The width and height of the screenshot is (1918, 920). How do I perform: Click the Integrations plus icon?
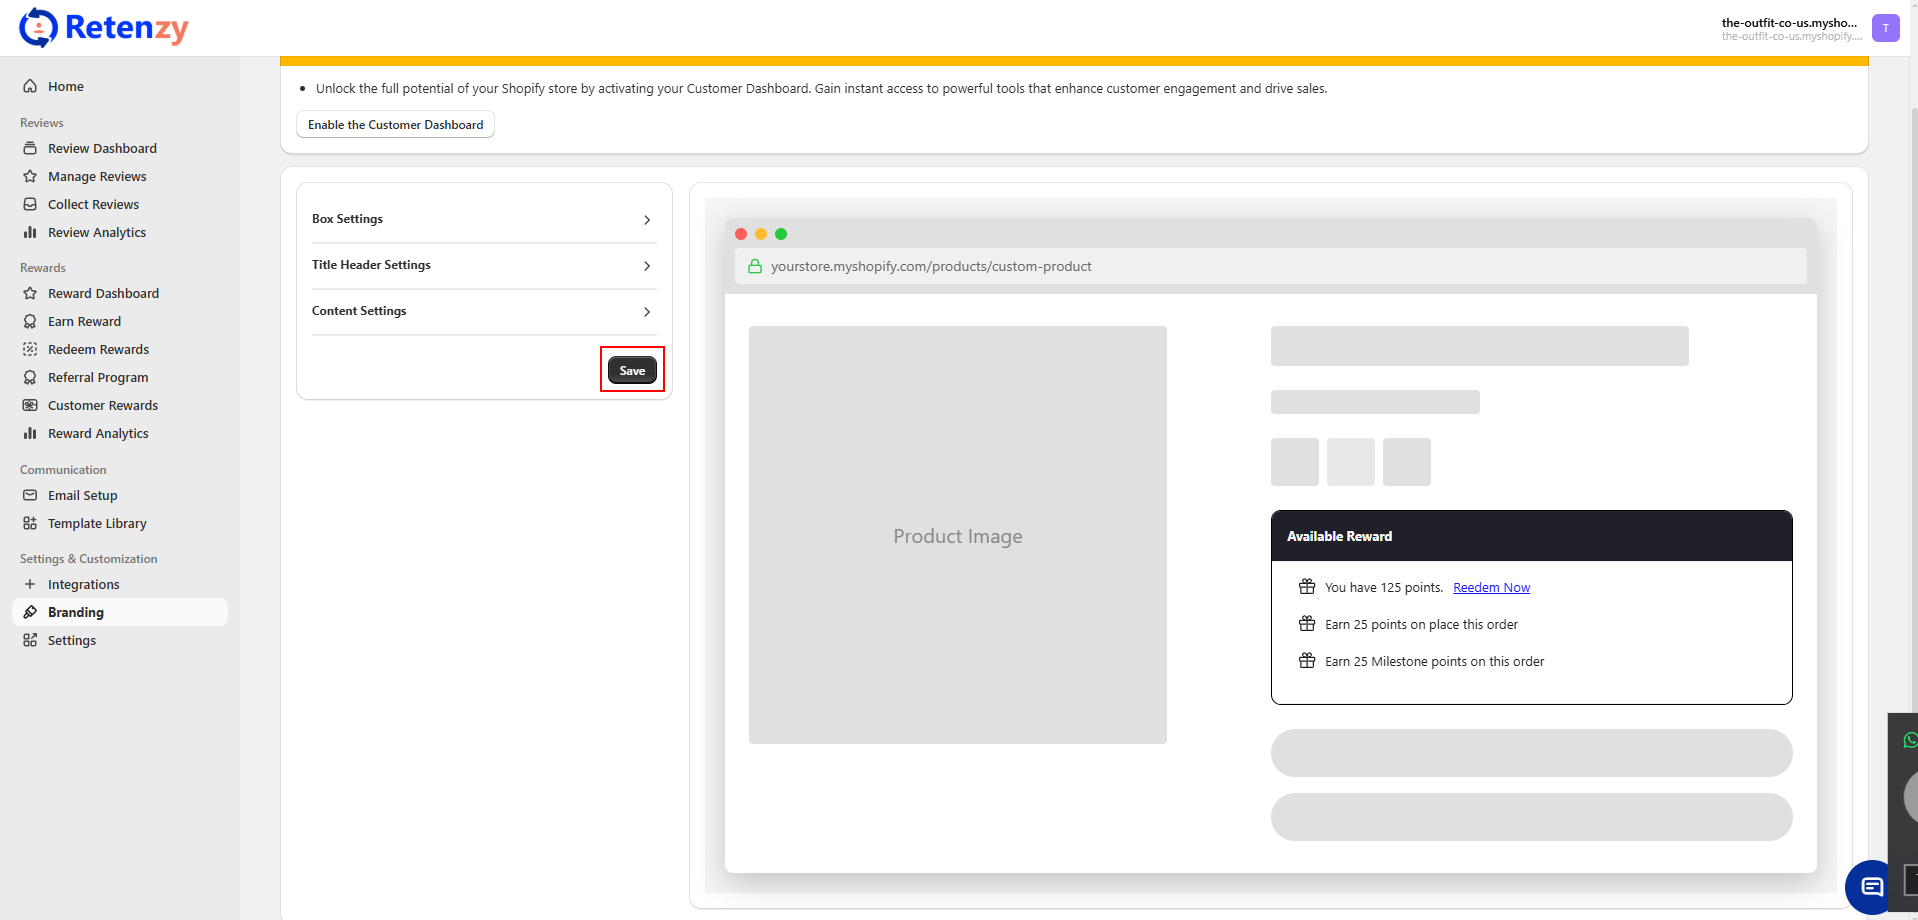(30, 584)
